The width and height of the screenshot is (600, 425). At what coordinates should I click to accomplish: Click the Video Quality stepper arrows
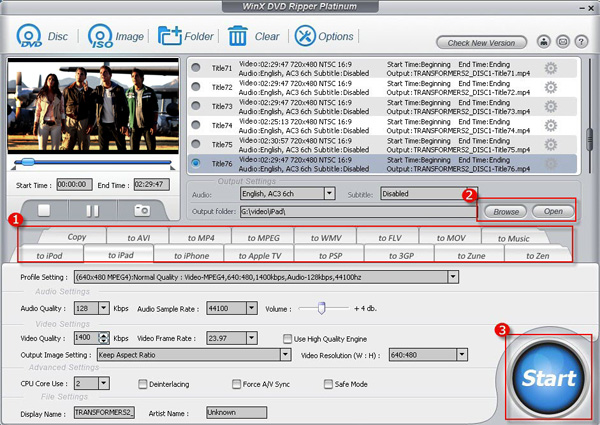point(103,338)
